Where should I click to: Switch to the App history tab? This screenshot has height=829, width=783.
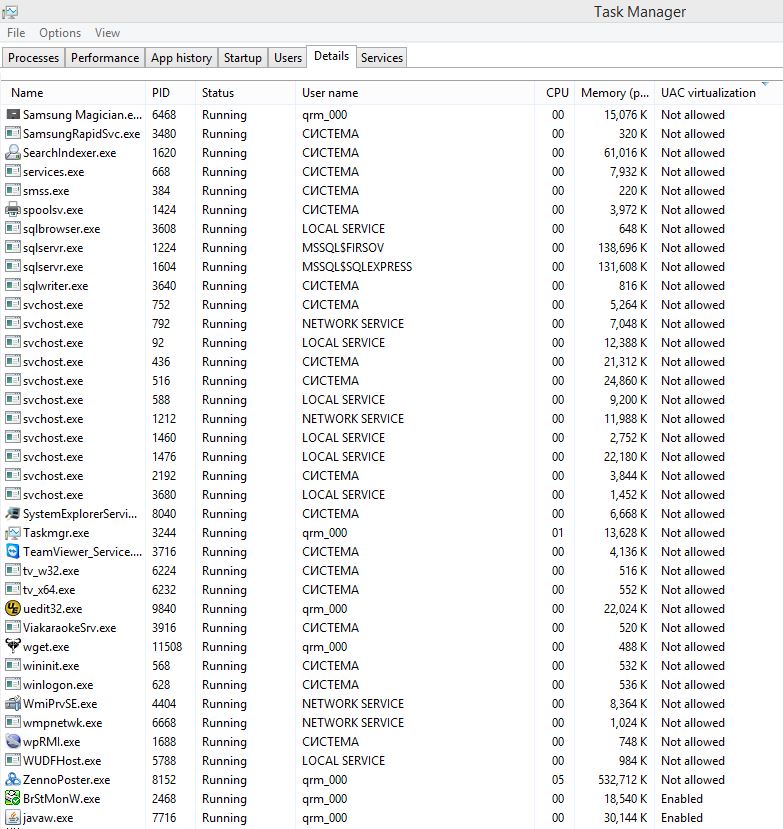[181, 58]
